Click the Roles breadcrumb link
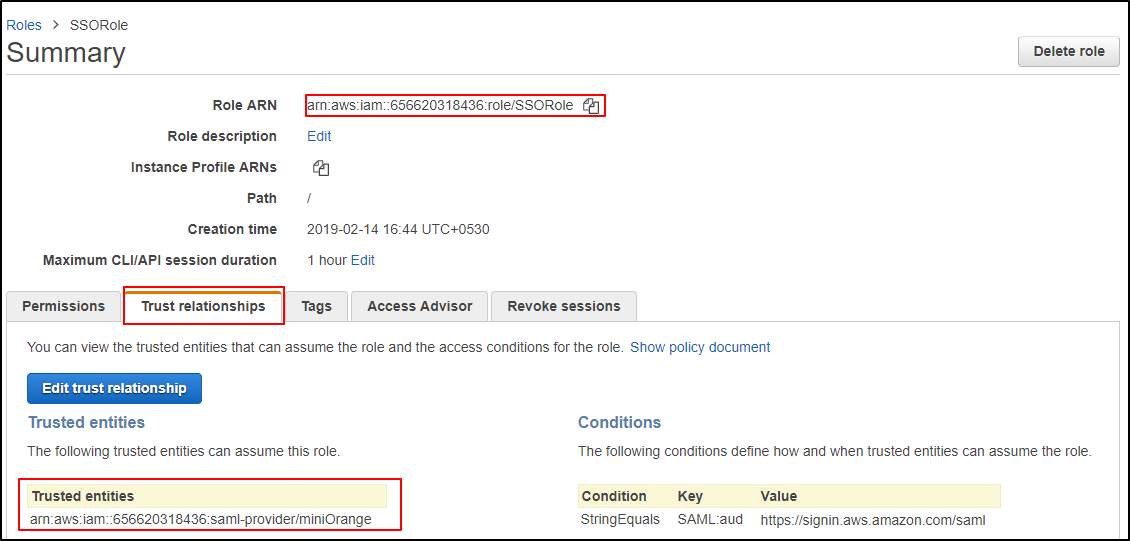The width and height of the screenshot is (1130, 541). tap(24, 25)
